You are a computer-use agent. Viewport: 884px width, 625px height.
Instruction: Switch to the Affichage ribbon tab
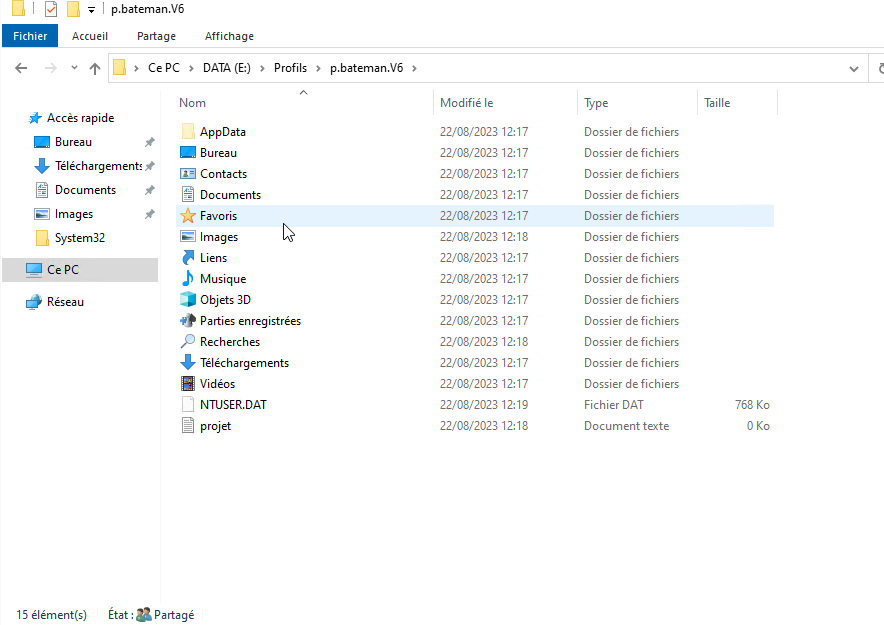coord(229,36)
